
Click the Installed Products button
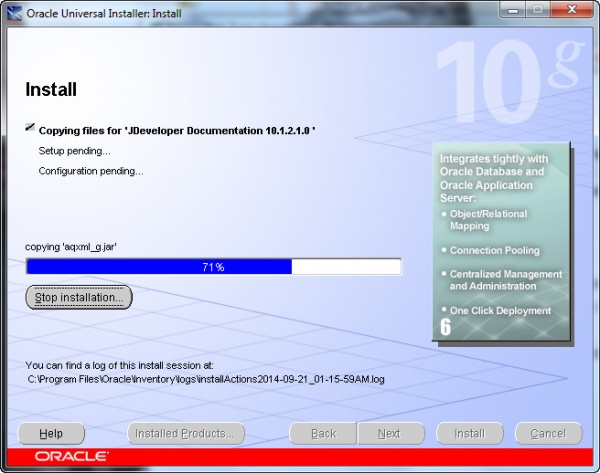186,434
